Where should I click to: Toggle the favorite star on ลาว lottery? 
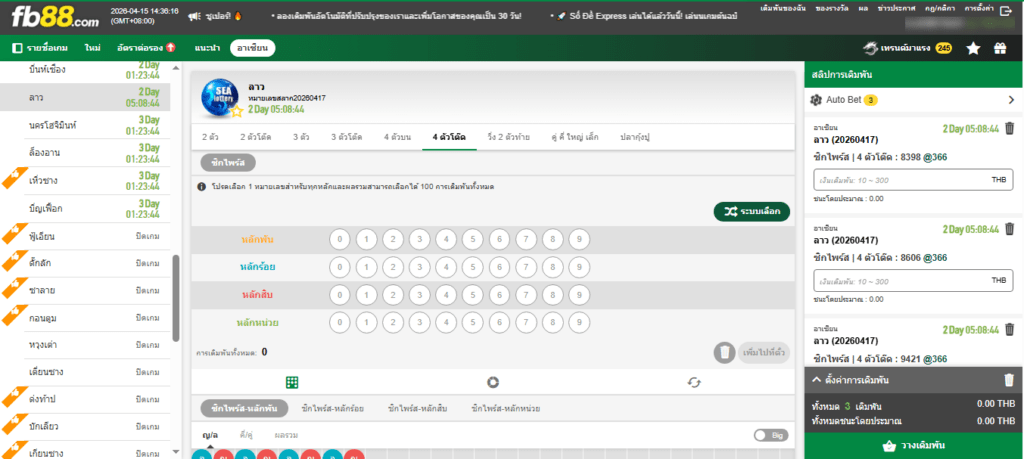236,112
